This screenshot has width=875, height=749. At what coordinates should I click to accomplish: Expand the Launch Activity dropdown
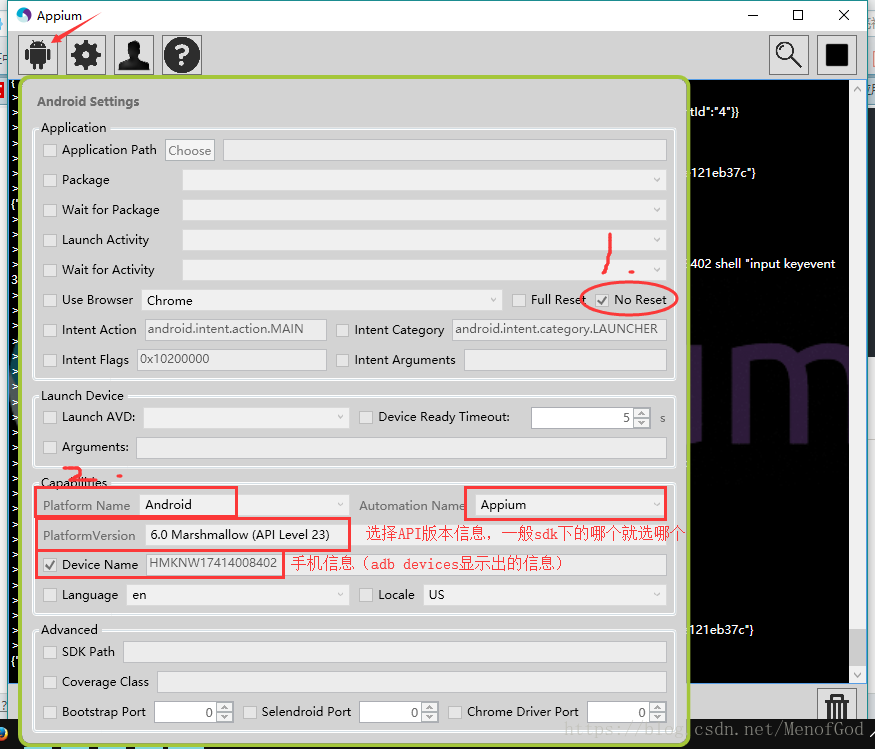[425, 240]
